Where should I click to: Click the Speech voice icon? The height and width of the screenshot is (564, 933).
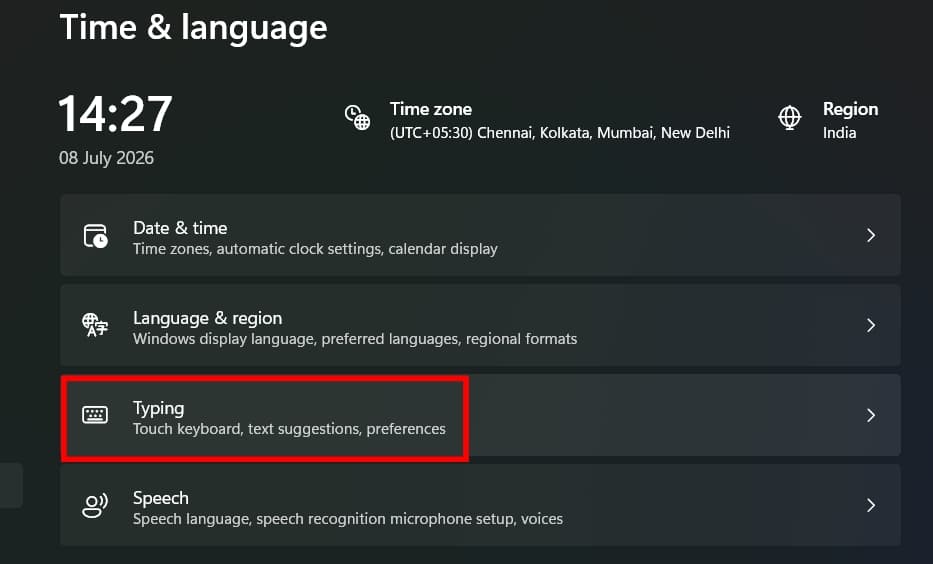point(95,505)
